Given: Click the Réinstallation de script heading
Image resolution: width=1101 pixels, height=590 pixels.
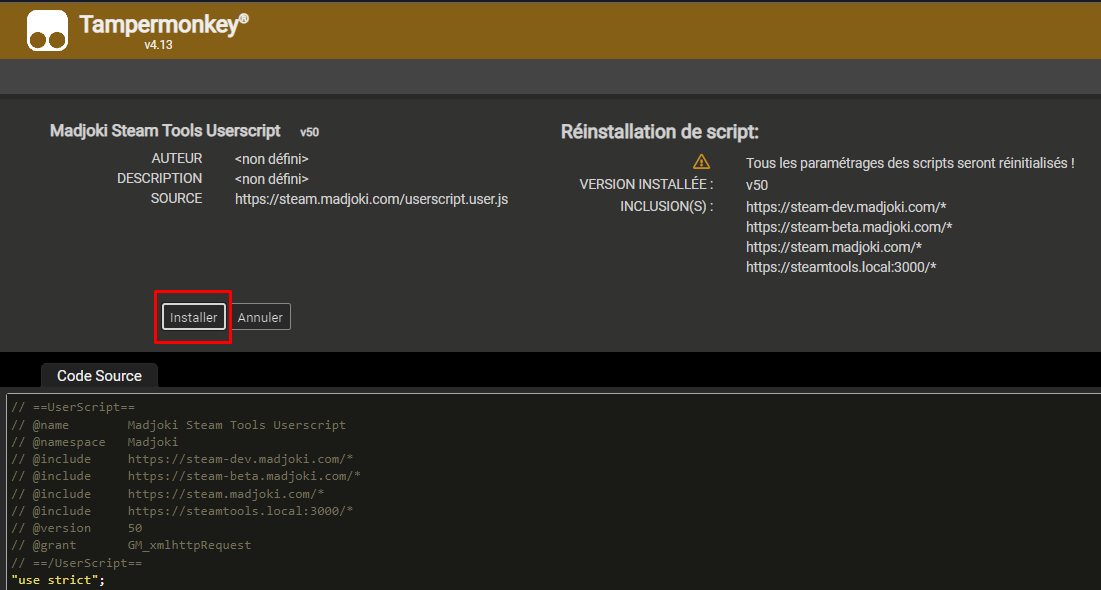Looking at the screenshot, I should tap(660, 132).
